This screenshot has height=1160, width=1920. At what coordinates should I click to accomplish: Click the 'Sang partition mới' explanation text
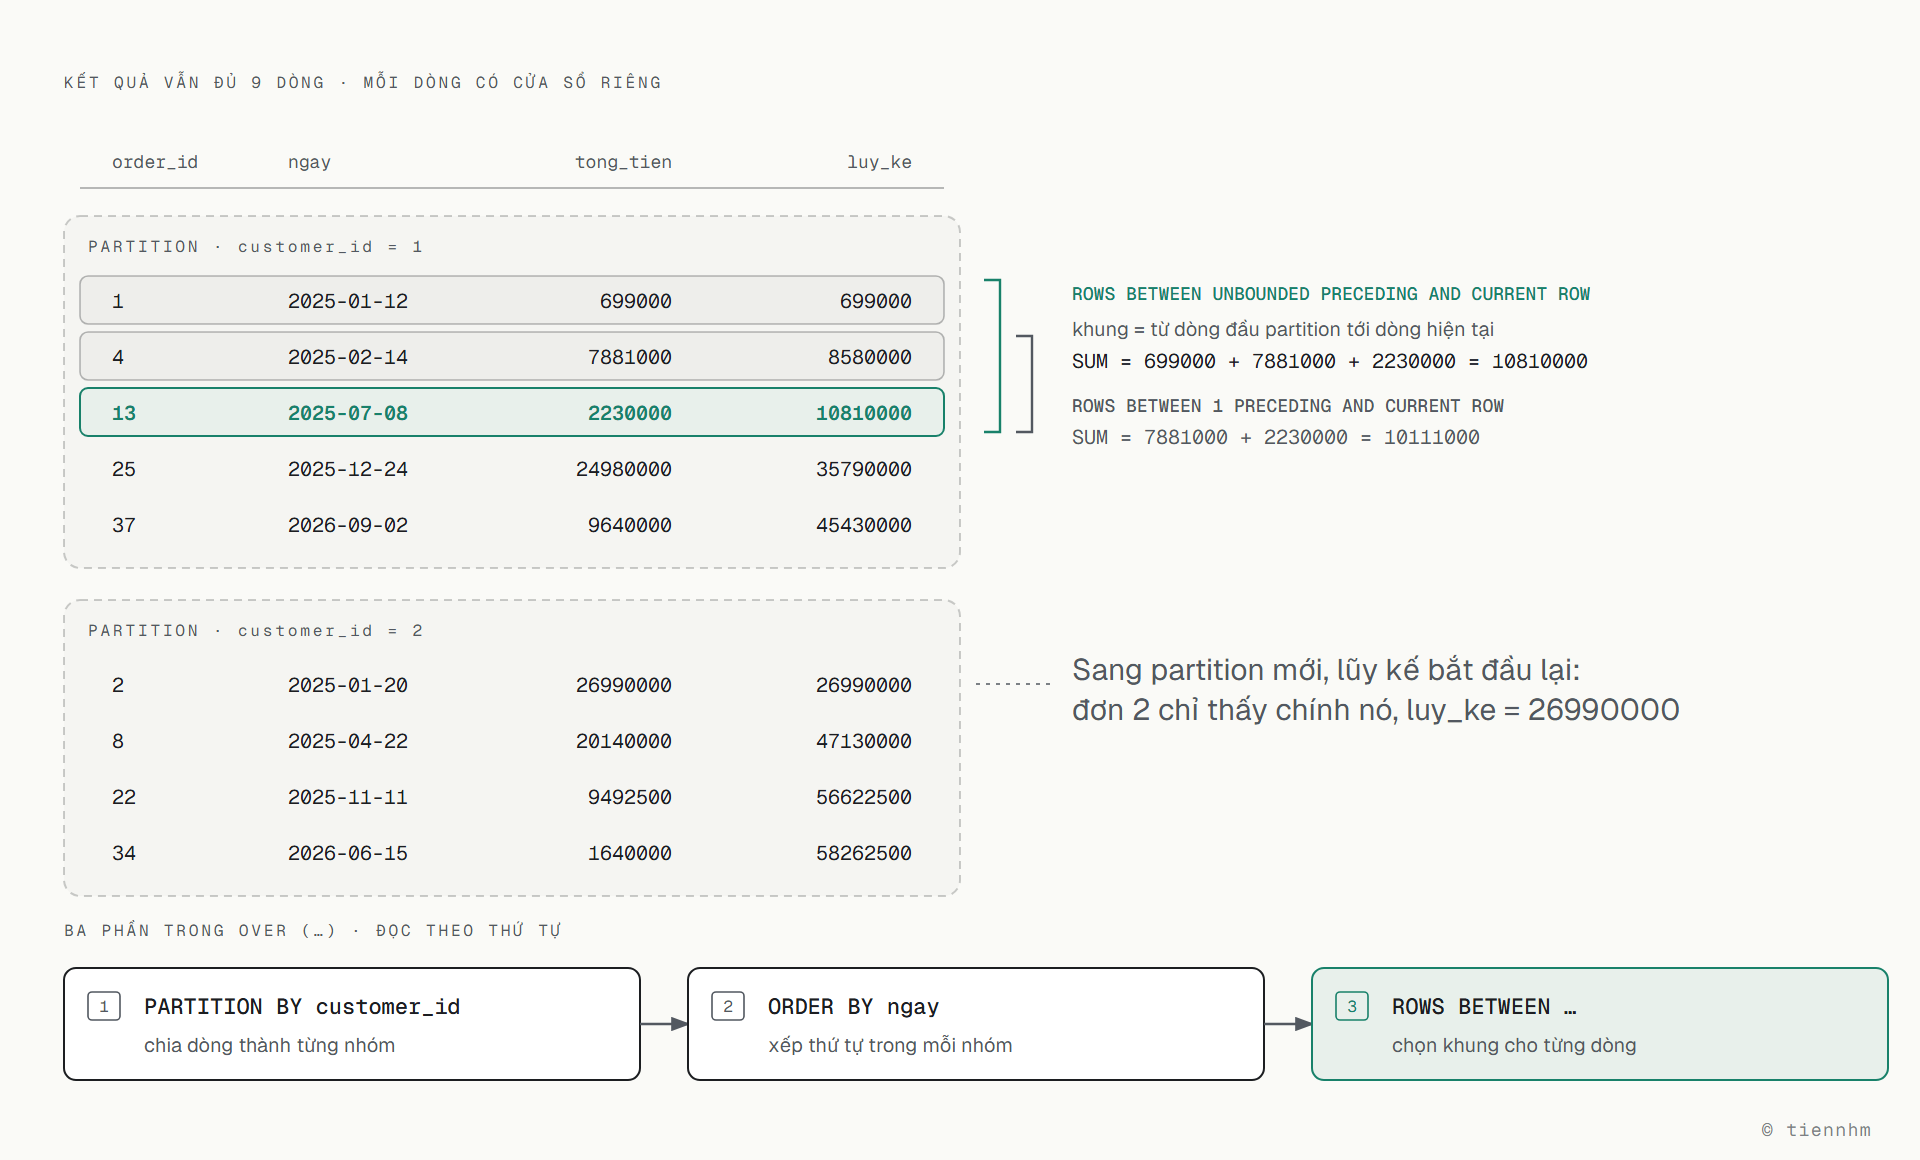tap(1376, 690)
